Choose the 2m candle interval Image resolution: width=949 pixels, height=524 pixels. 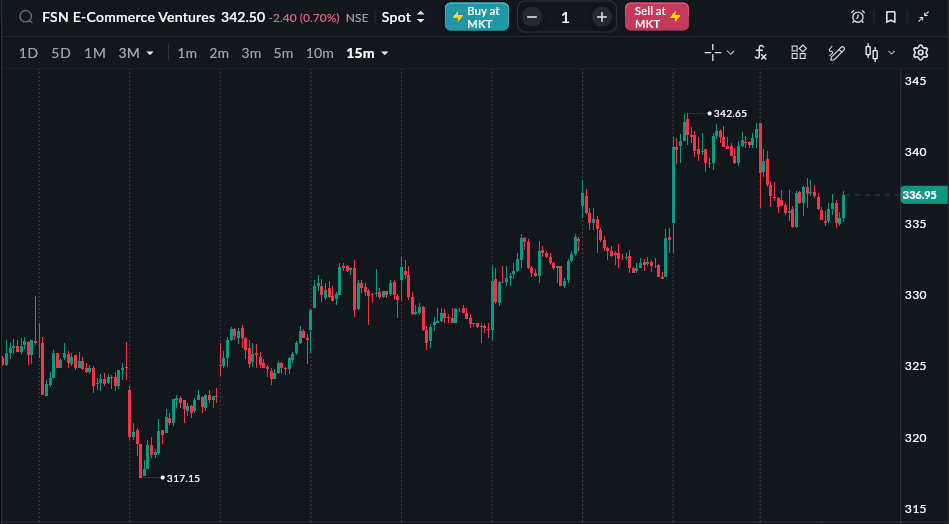tap(219, 53)
